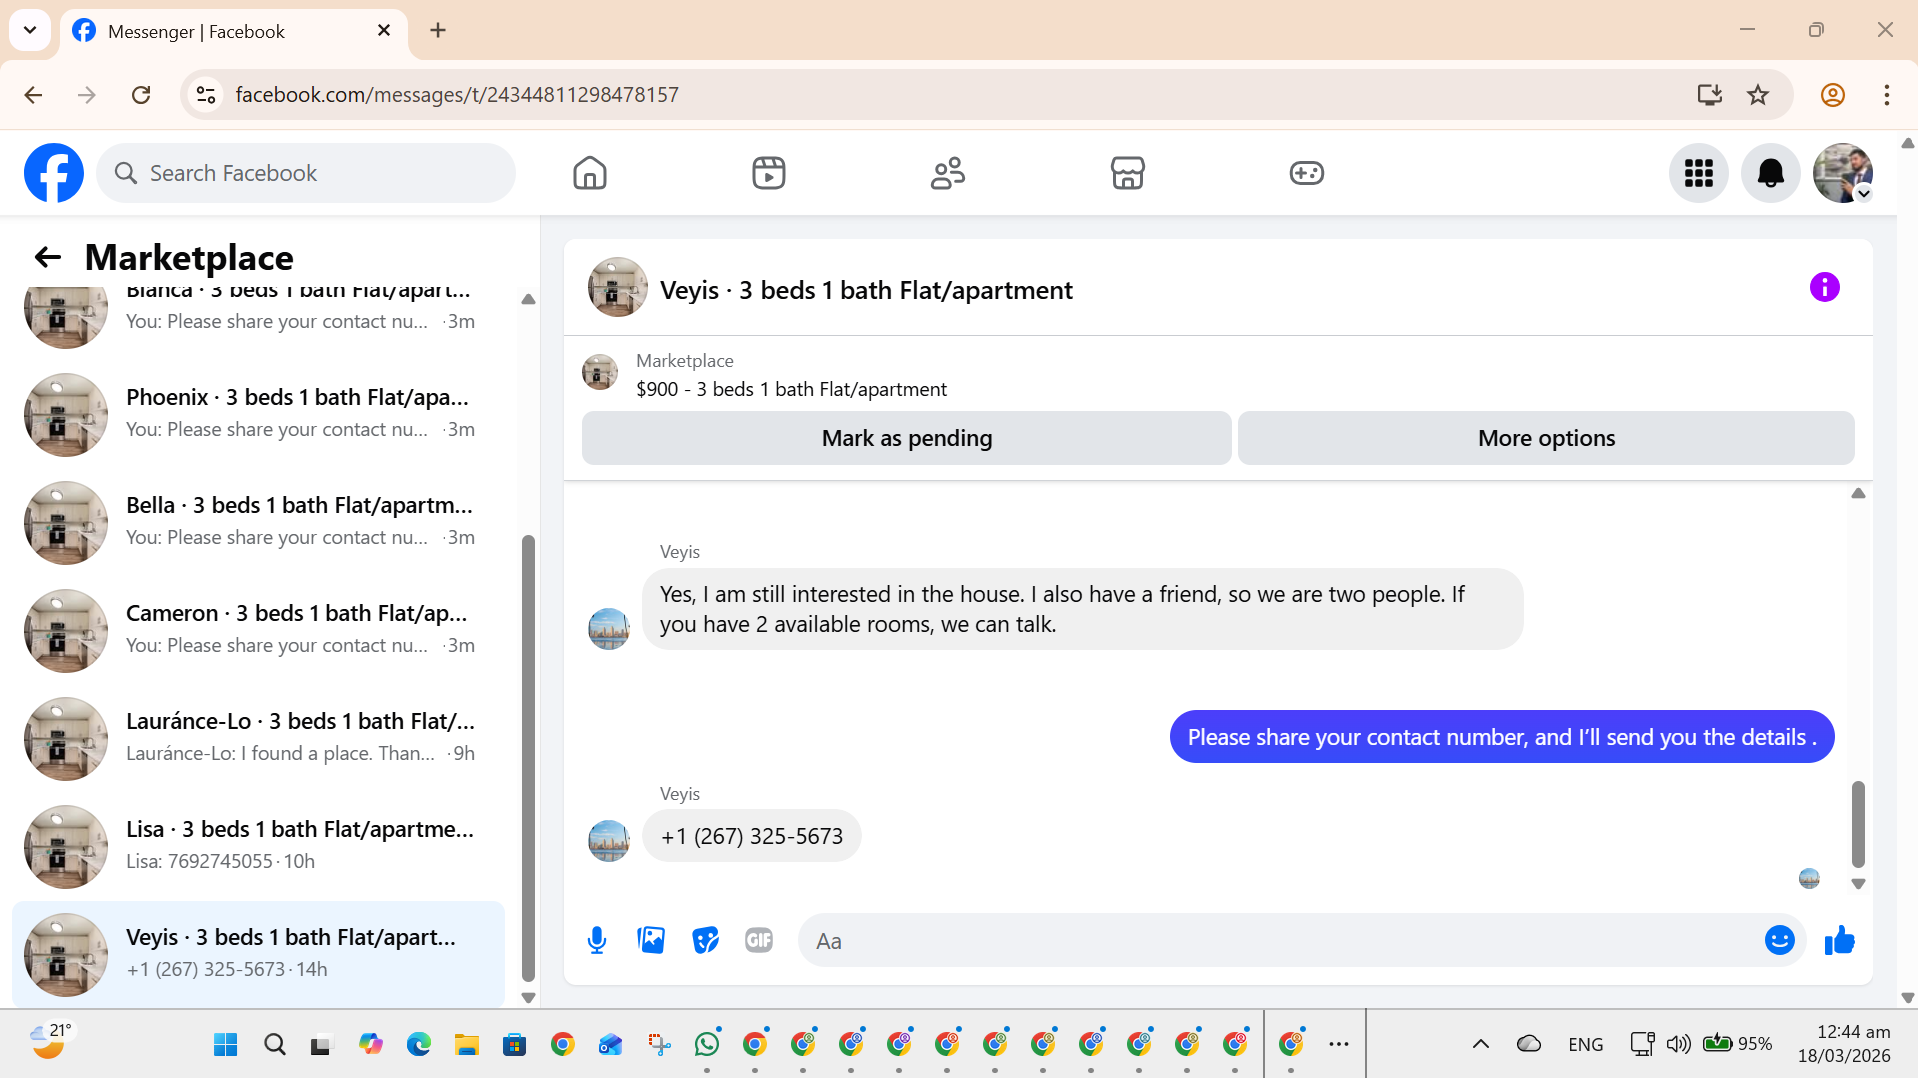Screen dimensions: 1918x1078
Task: Click the back arrow beside Marketplace heading
Action: [48, 257]
